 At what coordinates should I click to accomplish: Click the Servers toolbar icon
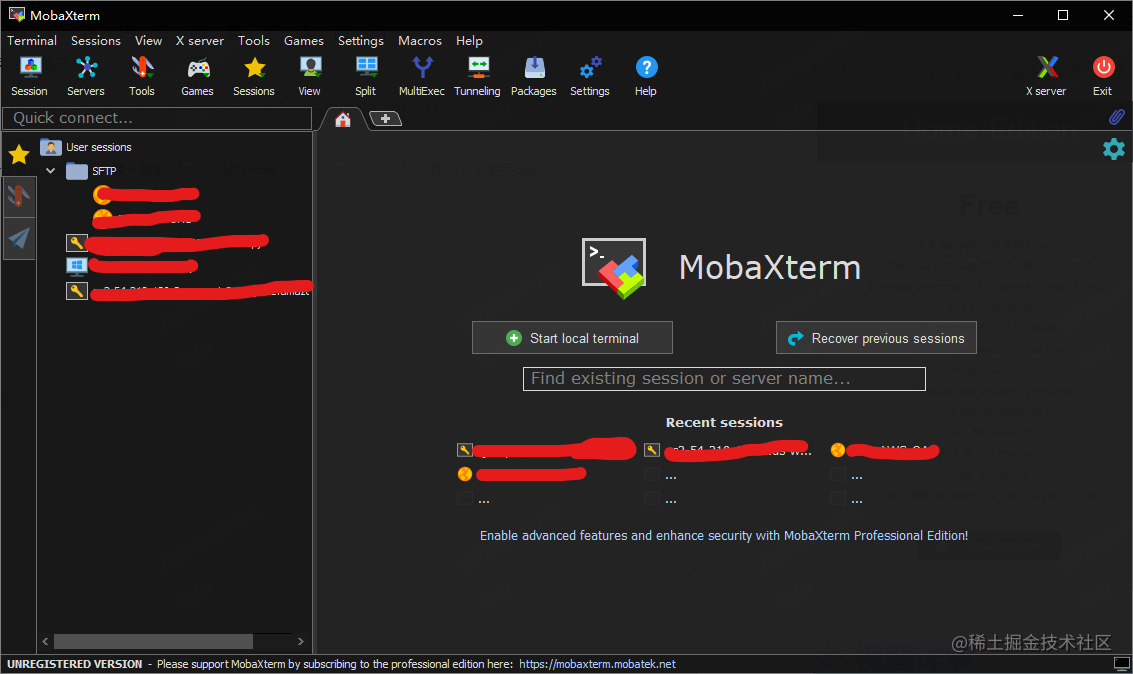(86, 75)
